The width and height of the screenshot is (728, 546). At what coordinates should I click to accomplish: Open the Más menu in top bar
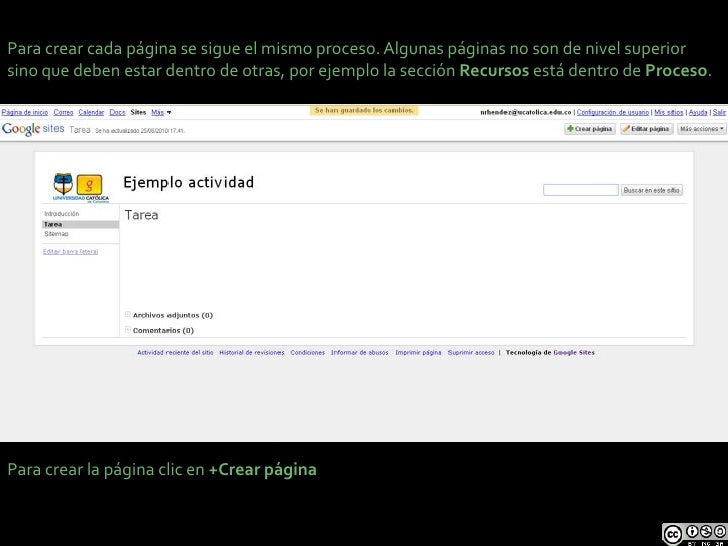coord(161,112)
